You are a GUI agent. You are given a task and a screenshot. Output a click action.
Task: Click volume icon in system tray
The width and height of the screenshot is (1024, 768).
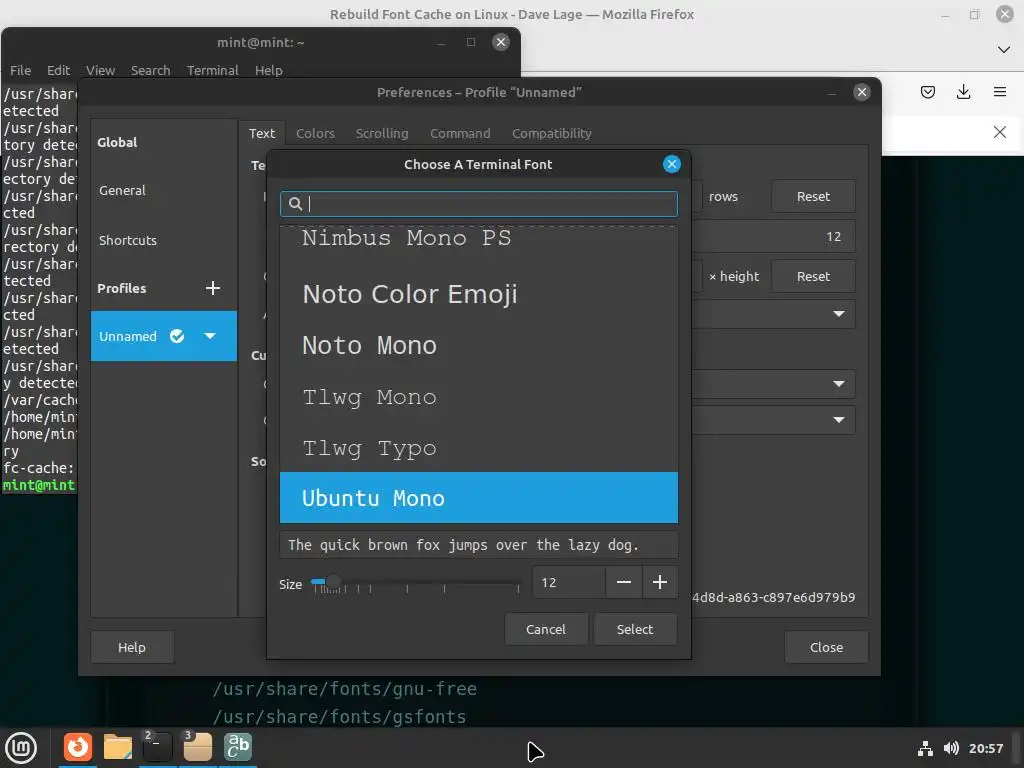[951, 748]
